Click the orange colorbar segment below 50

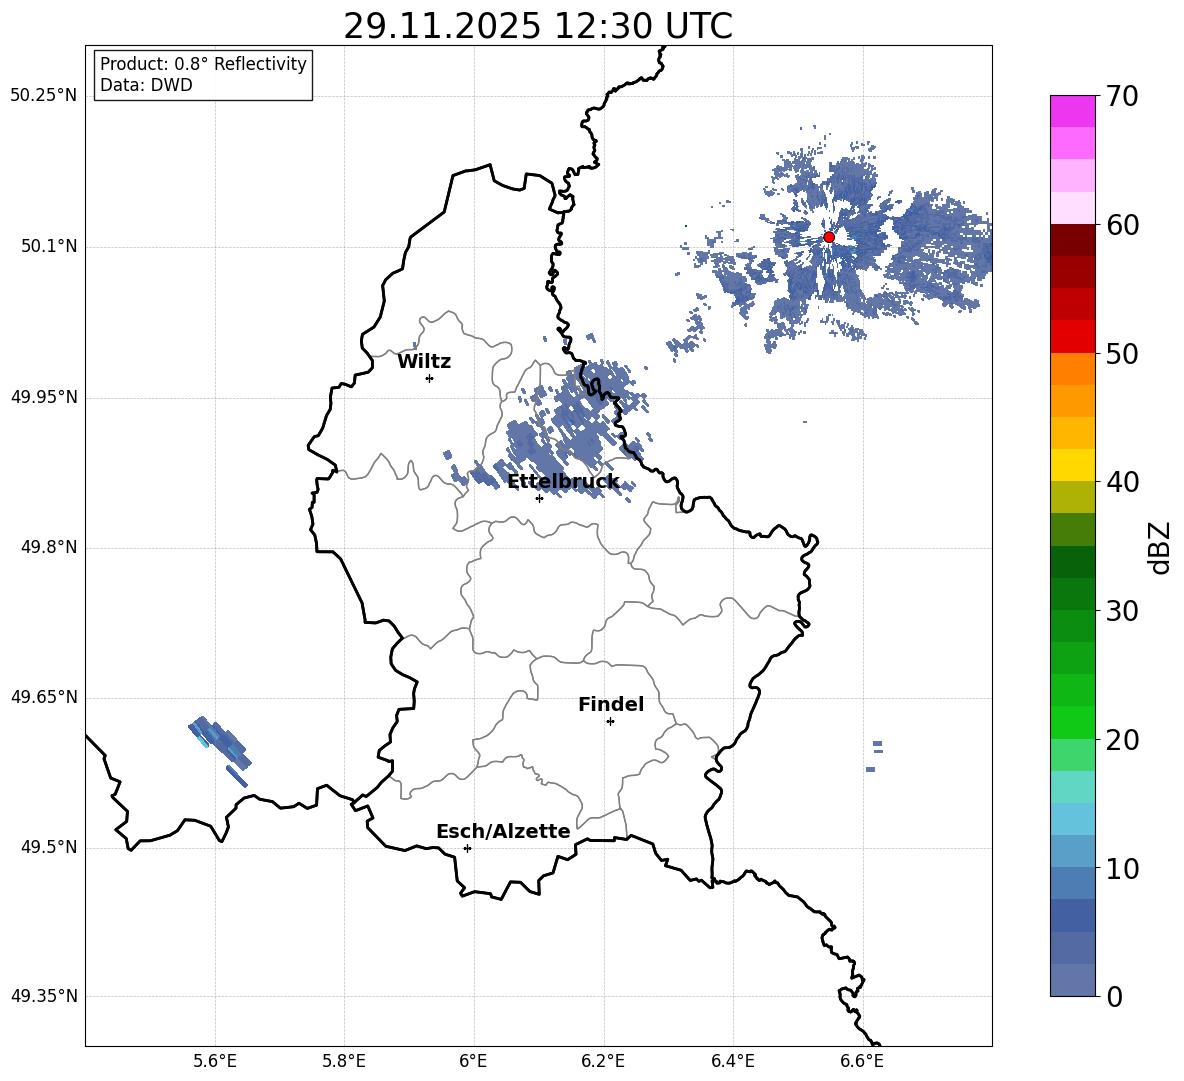click(x=1072, y=369)
